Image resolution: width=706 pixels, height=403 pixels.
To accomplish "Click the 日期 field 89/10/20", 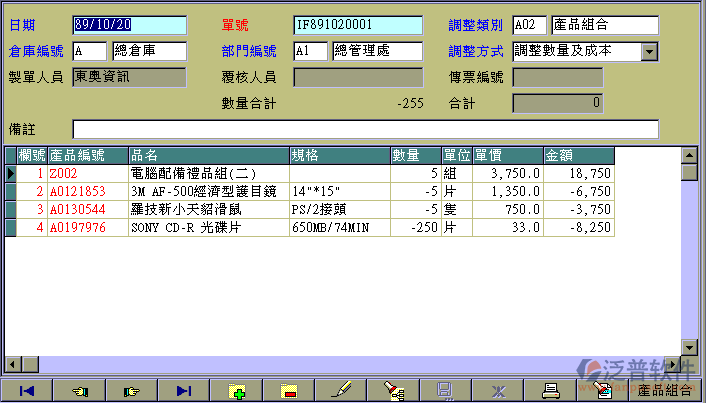I will (130, 25).
